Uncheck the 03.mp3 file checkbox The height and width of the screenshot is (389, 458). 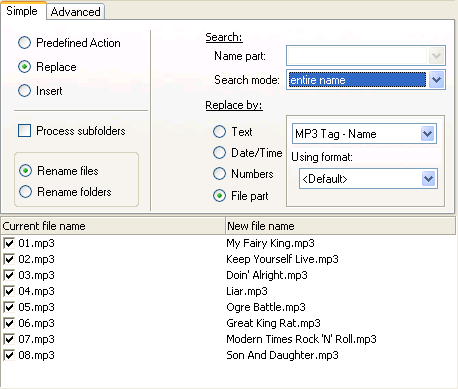[x=9, y=275]
